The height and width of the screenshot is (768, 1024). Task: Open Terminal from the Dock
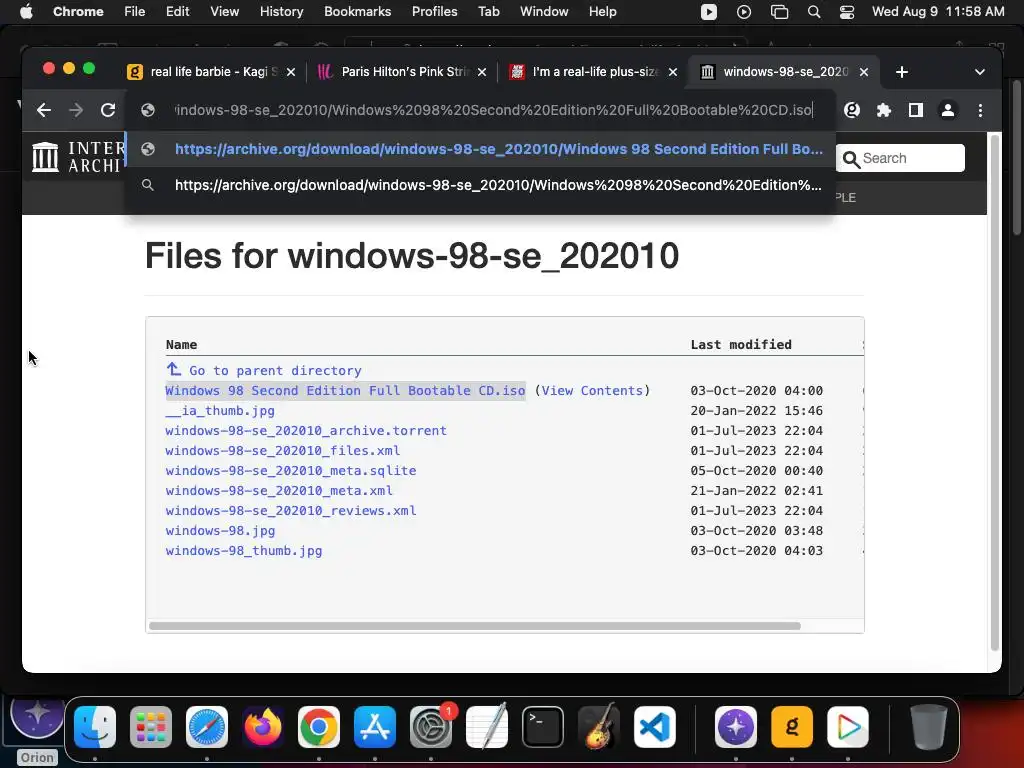(x=543, y=727)
